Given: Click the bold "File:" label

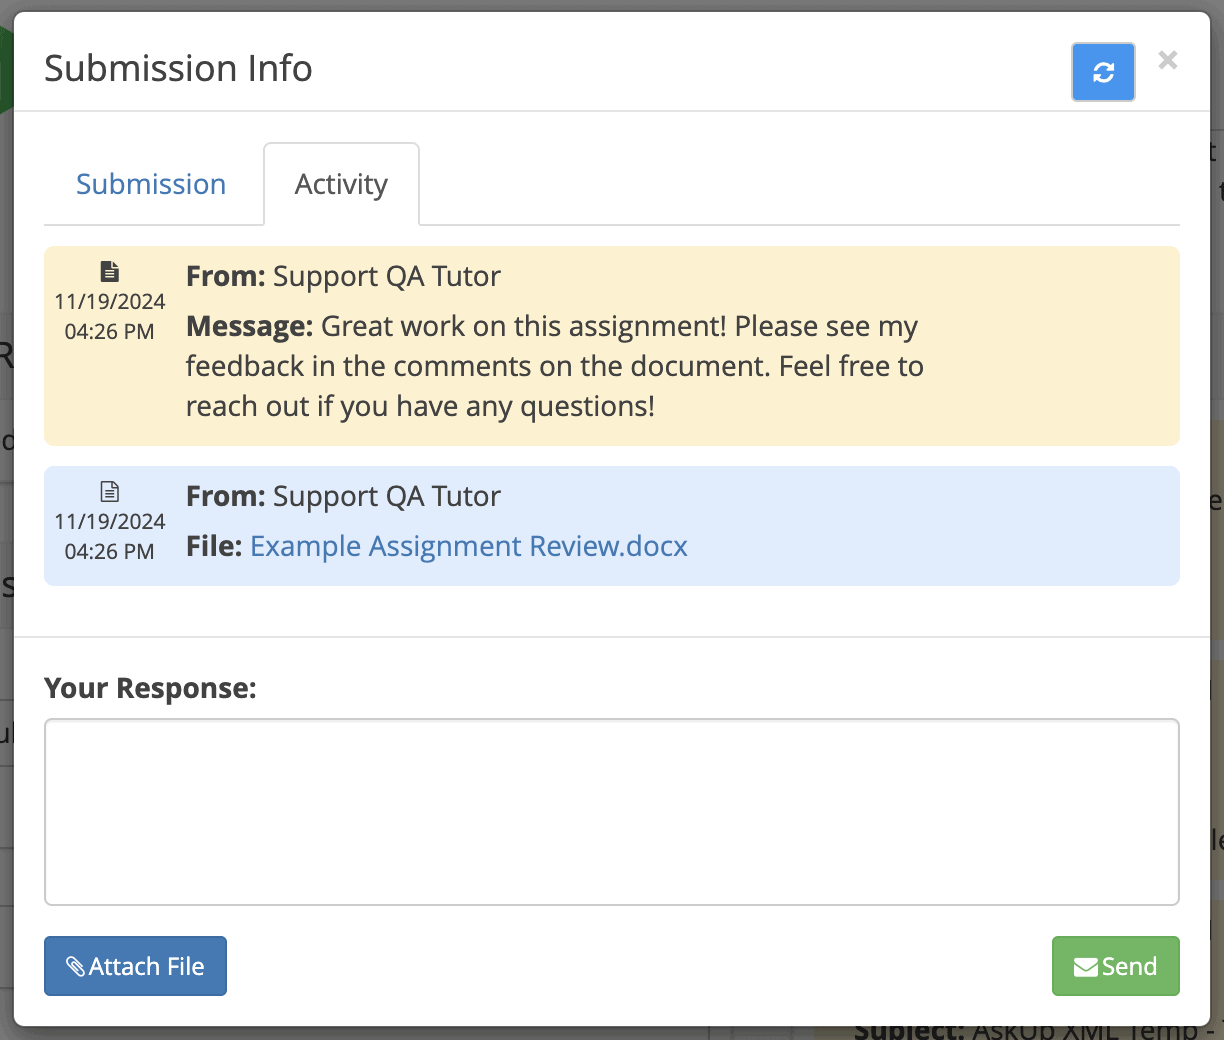Looking at the screenshot, I should pyautogui.click(x=214, y=546).
